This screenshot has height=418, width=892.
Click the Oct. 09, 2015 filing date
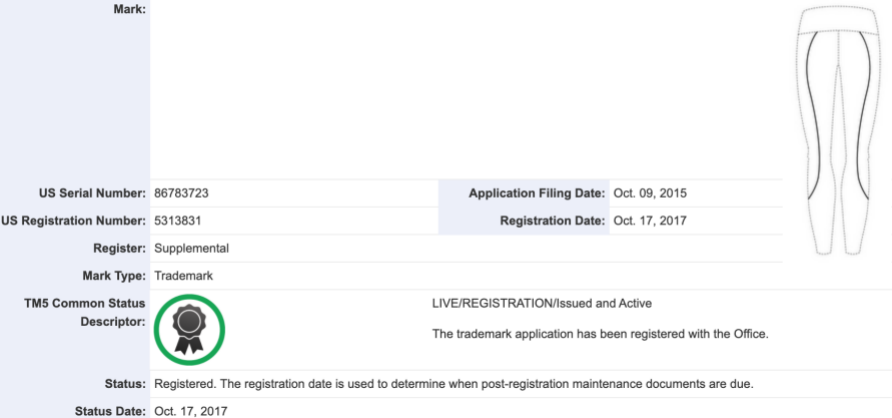pos(650,193)
